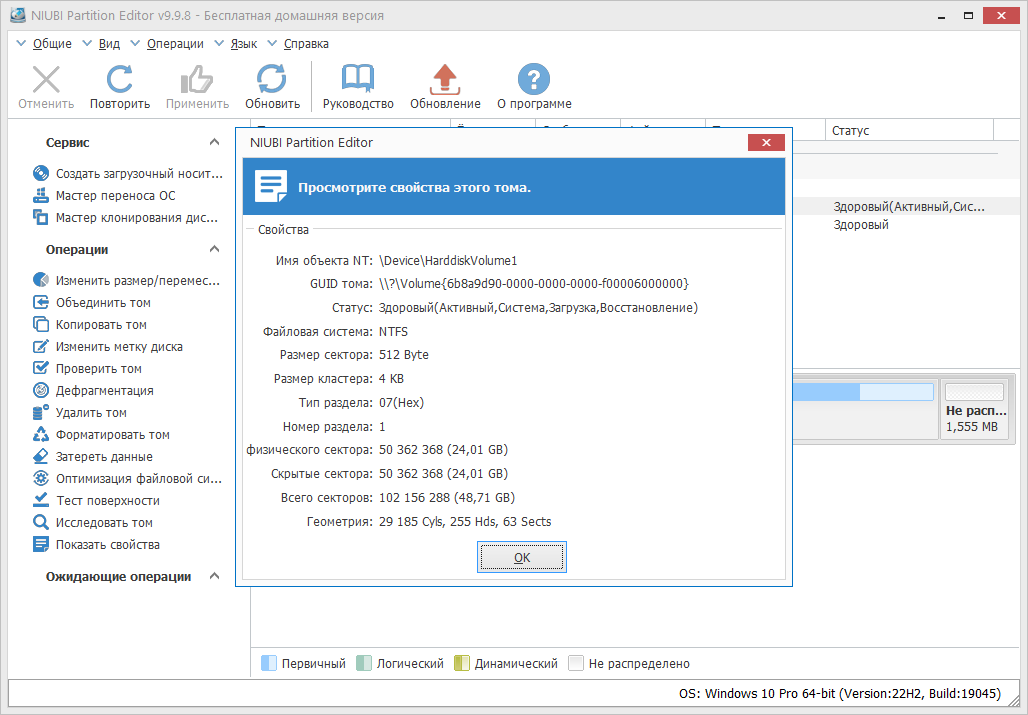Click the 07(Hex) partition type value
This screenshot has height=715, width=1028.
coord(401,402)
